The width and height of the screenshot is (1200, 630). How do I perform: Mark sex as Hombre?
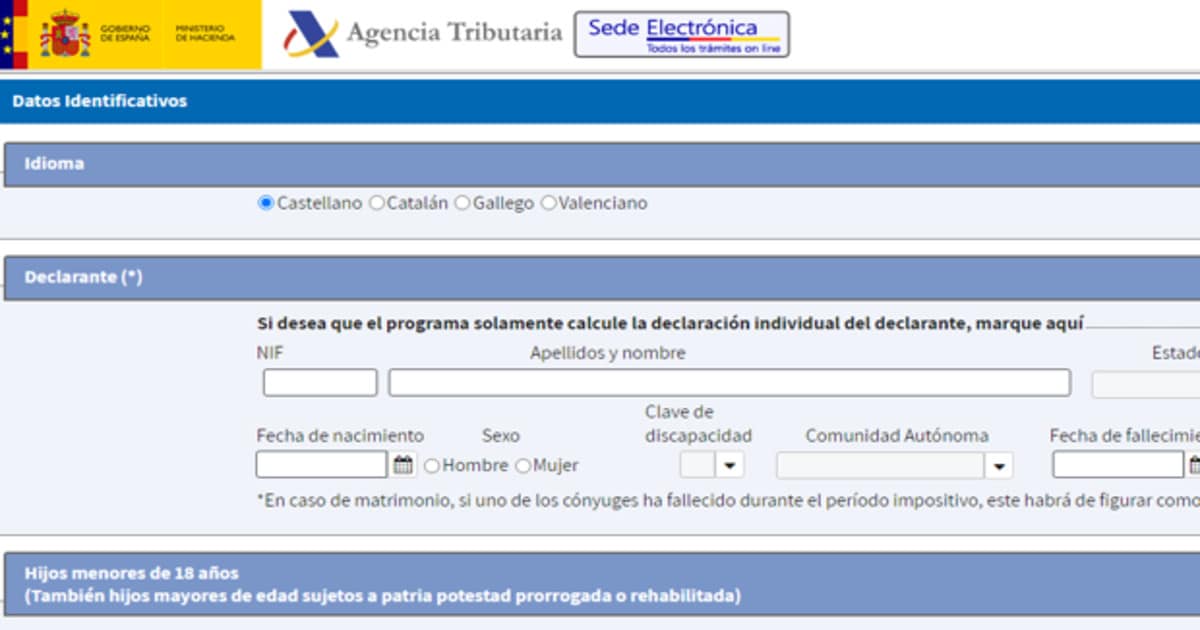pos(432,466)
